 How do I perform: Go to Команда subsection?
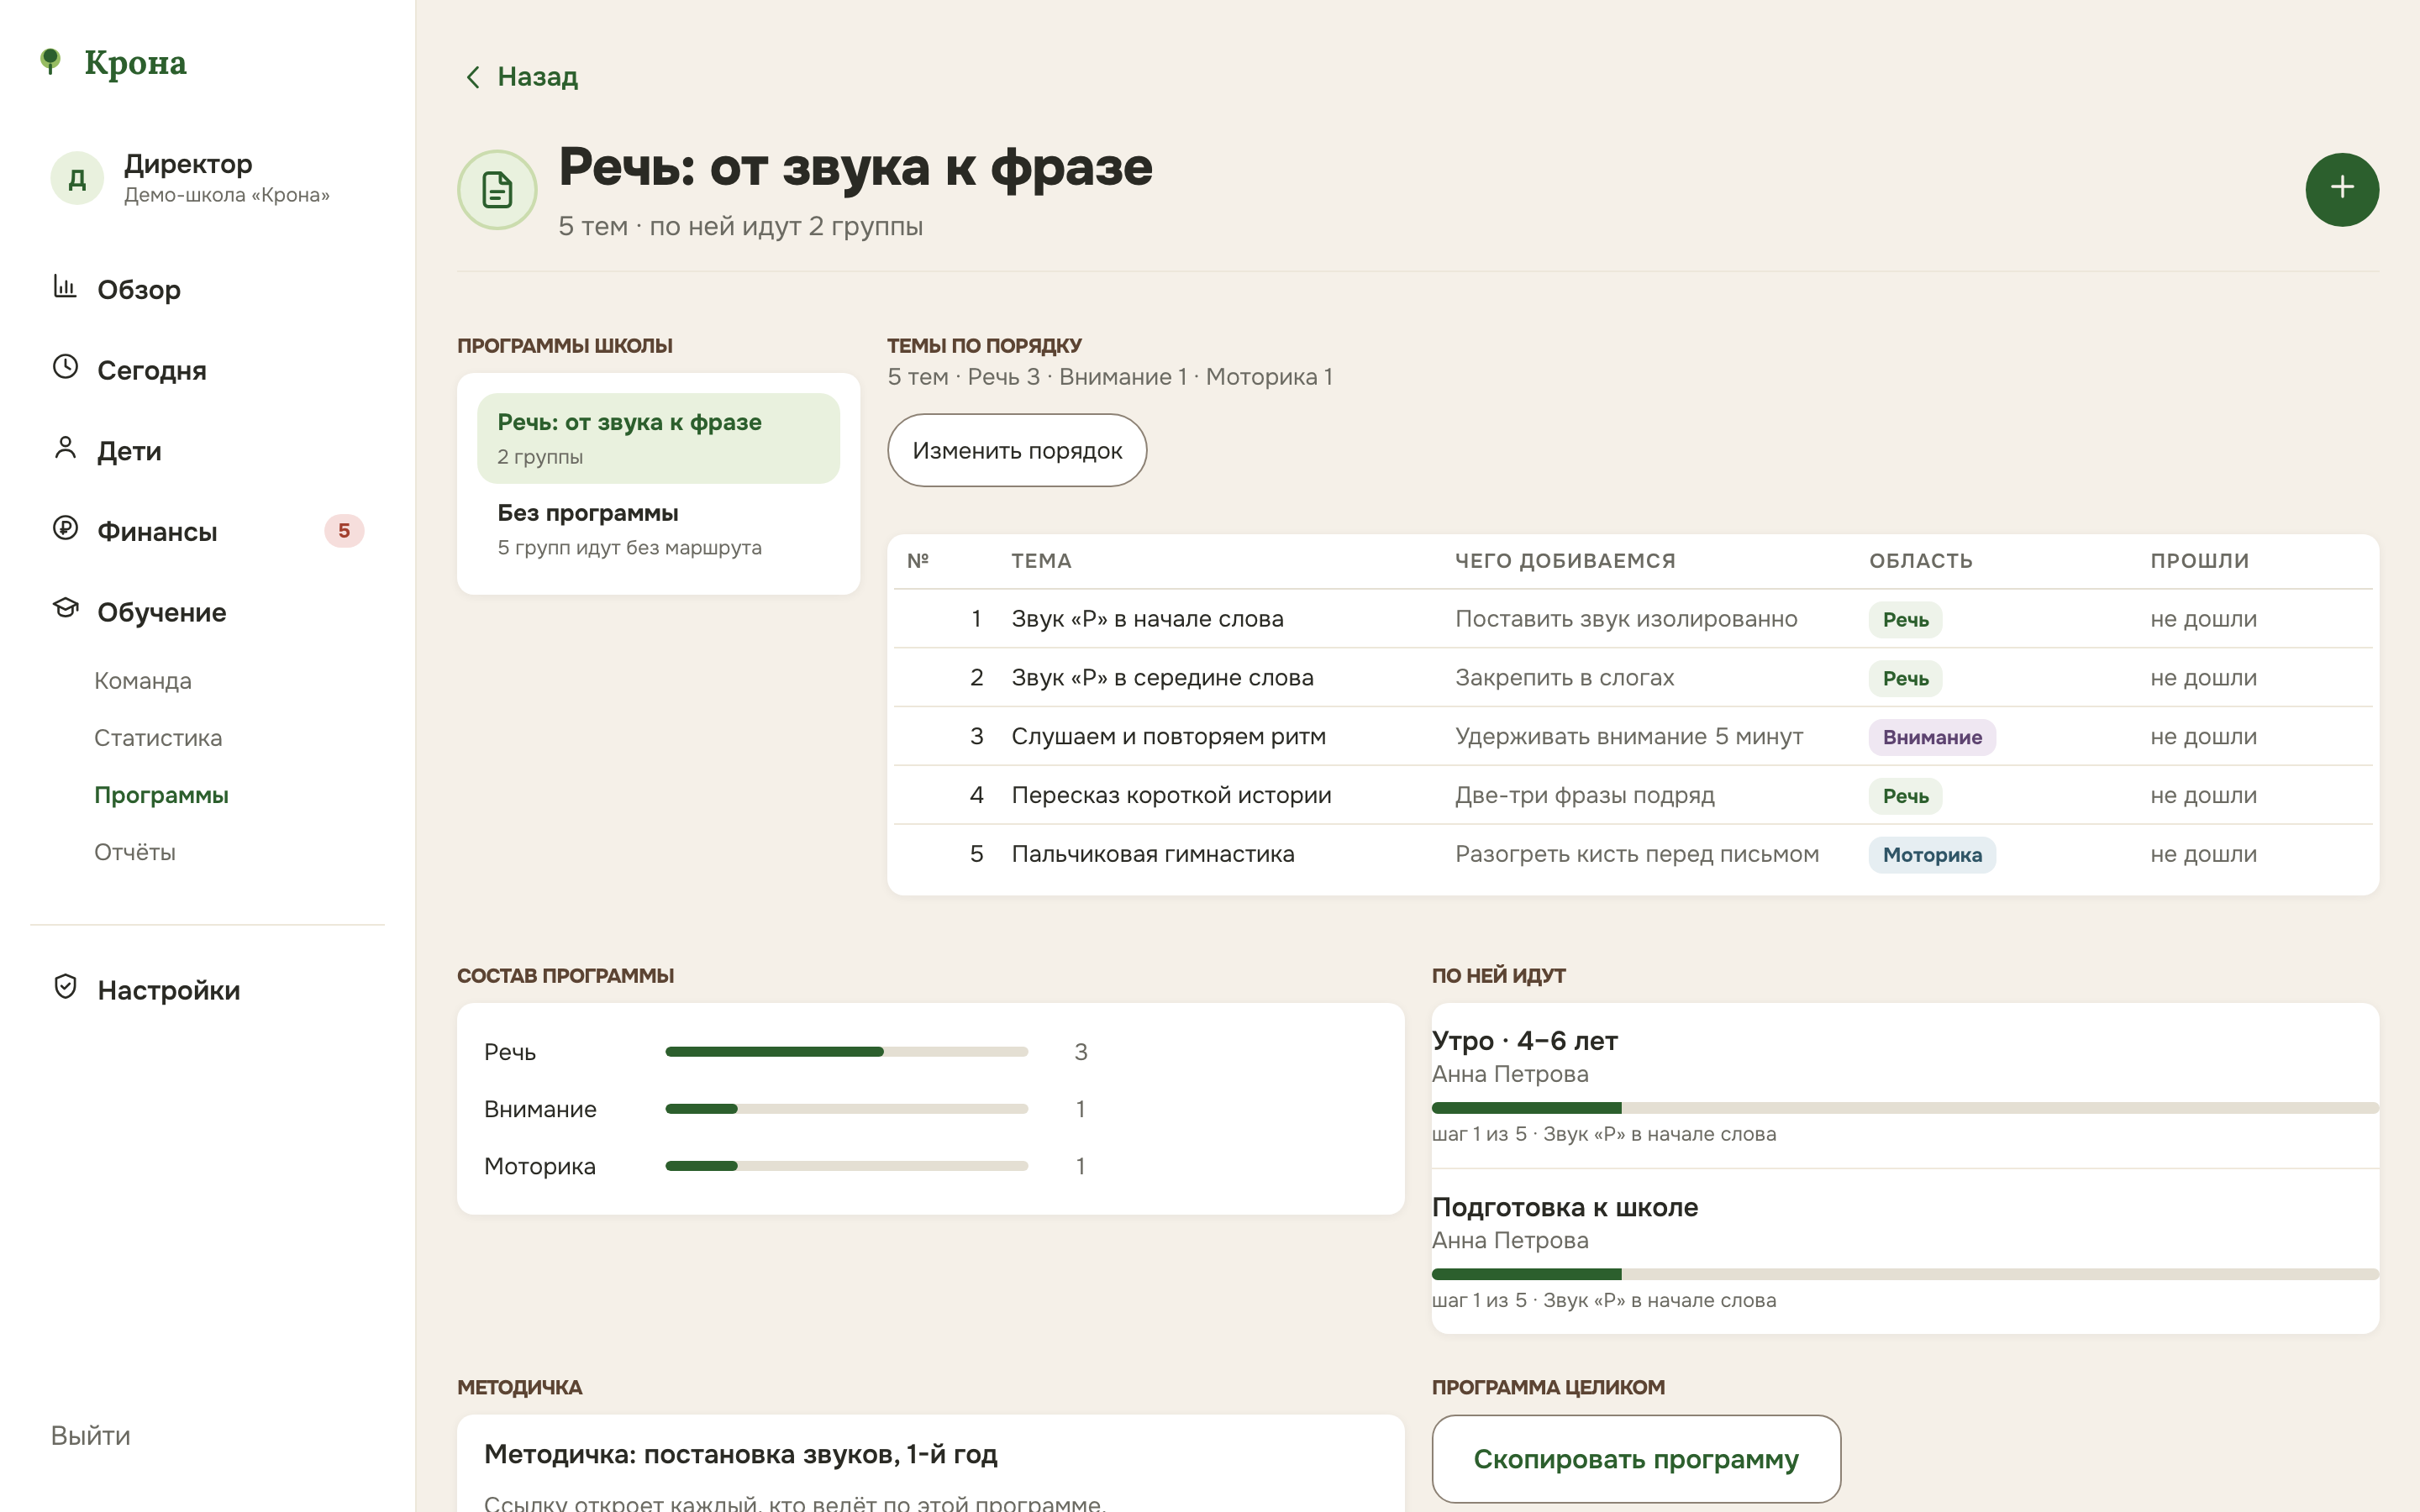point(143,681)
